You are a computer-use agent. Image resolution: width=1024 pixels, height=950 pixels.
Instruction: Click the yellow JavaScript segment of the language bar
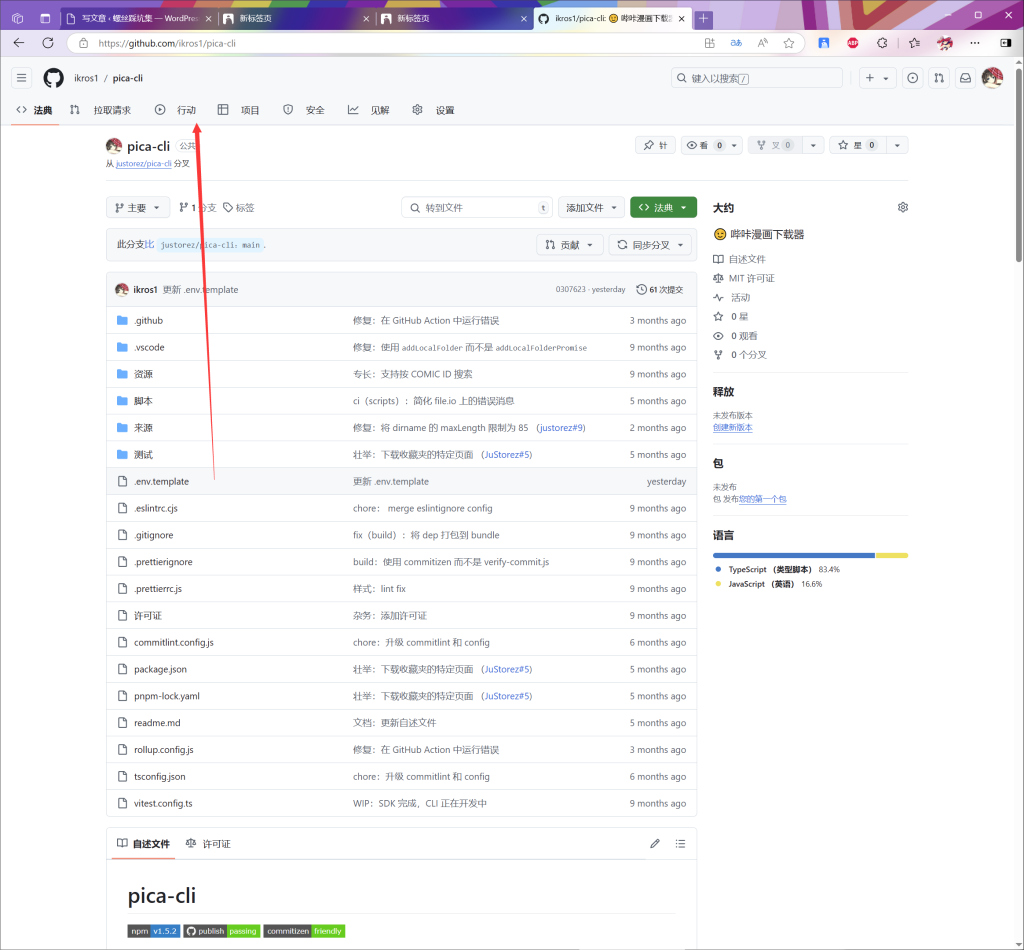(892, 556)
